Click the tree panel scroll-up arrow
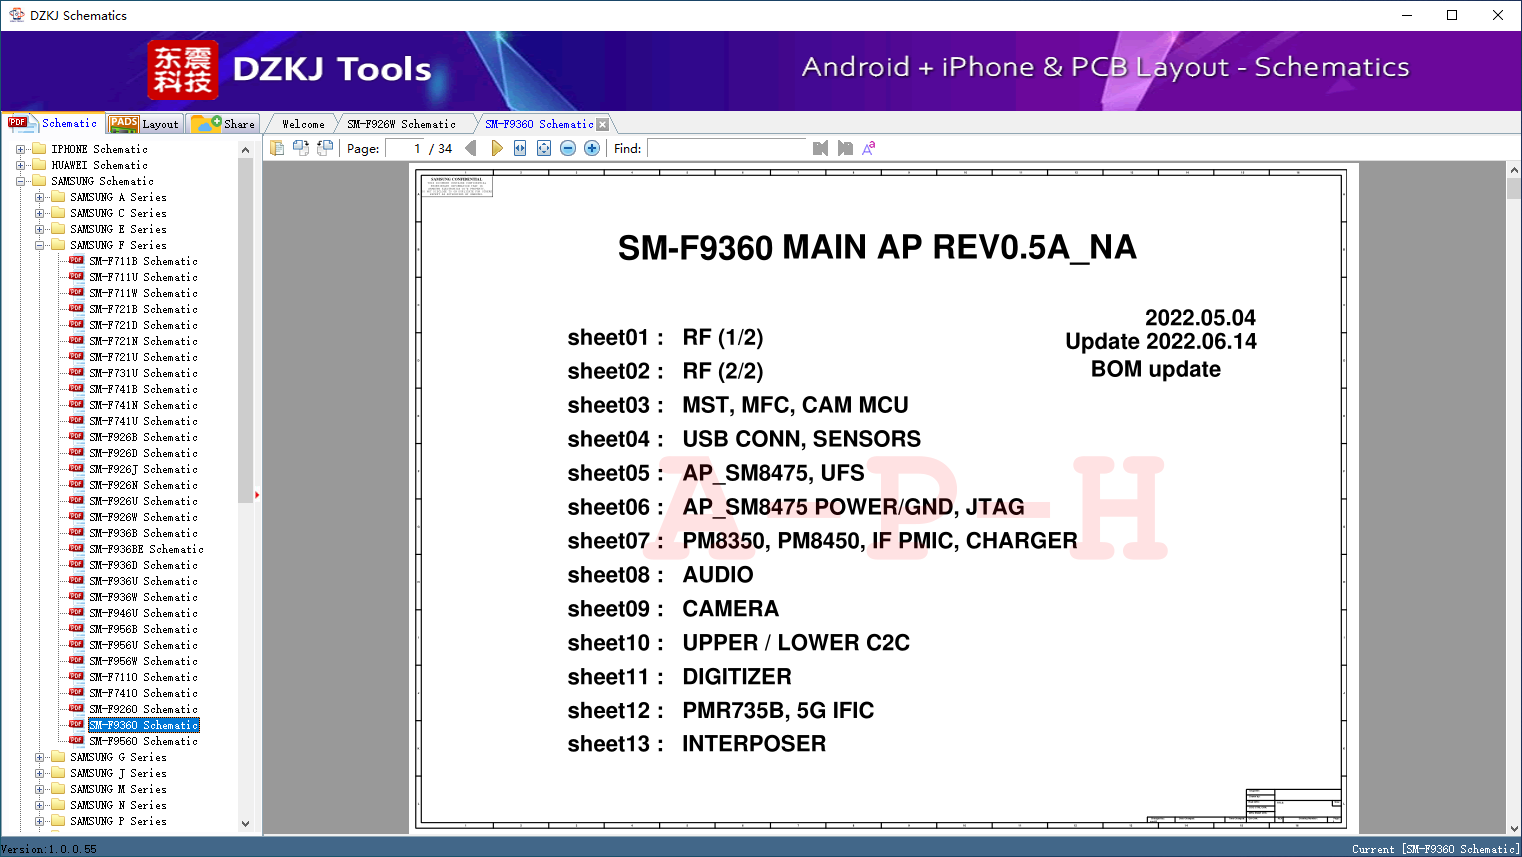 point(246,150)
